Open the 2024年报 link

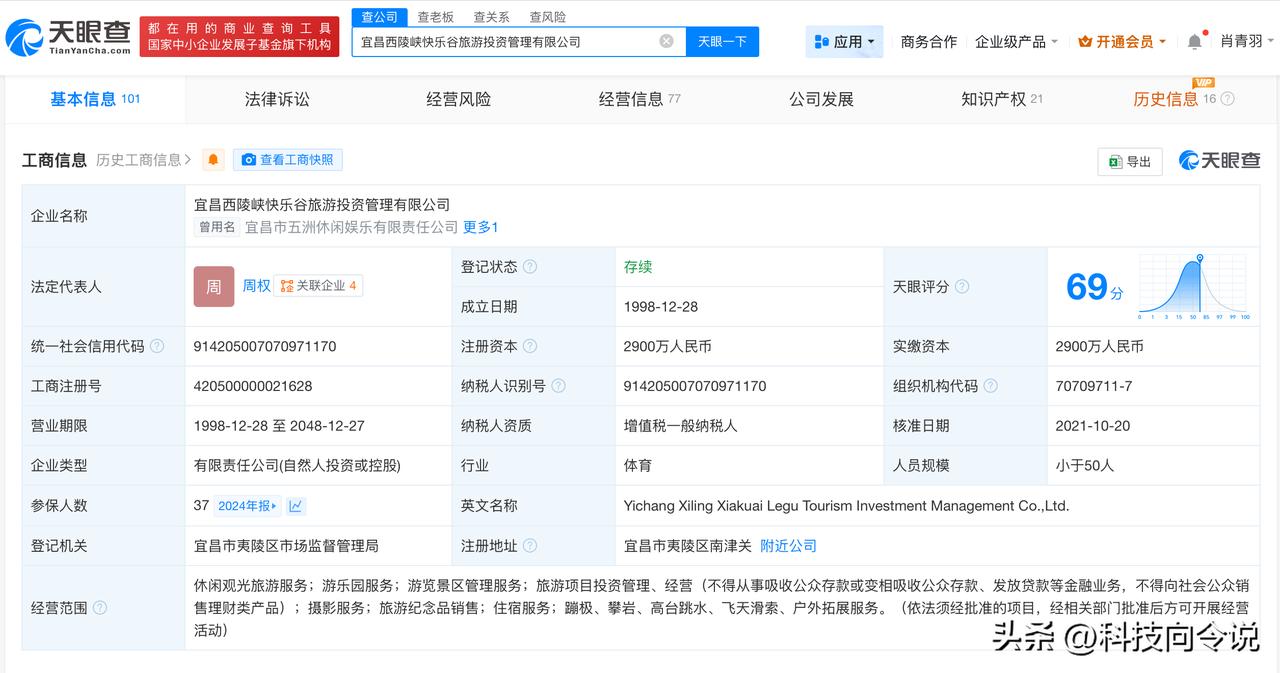[248, 506]
